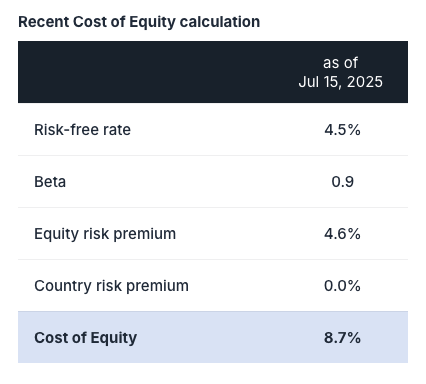The width and height of the screenshot is (426, 384).
Task: Click the Equity risk premium label
Action: pyautogui.click(x=105, y=234)
